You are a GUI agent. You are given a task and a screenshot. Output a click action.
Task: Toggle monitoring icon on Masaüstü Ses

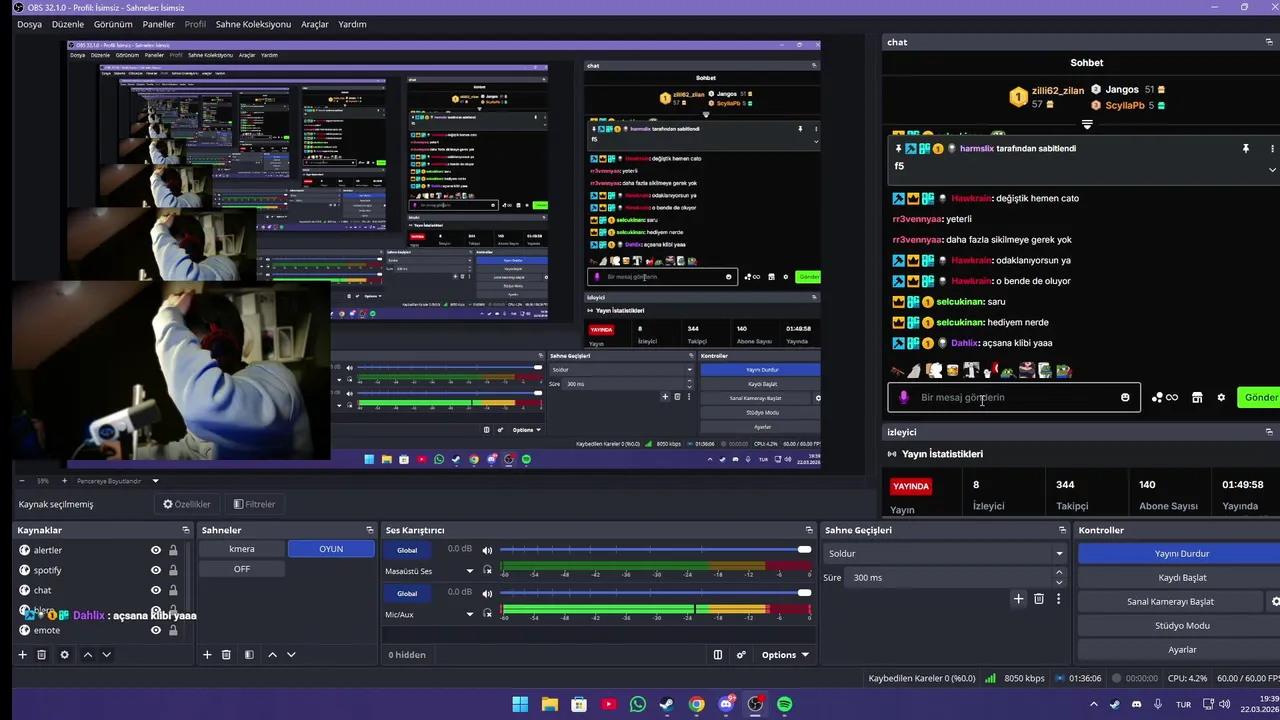click(488, 571)
